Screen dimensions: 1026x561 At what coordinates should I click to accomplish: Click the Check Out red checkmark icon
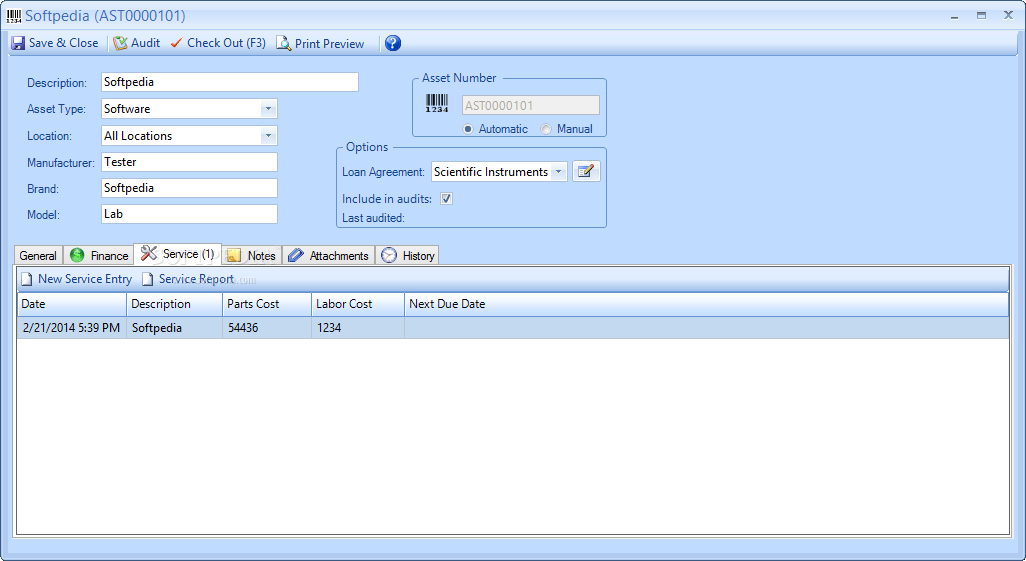pos(176,43)
